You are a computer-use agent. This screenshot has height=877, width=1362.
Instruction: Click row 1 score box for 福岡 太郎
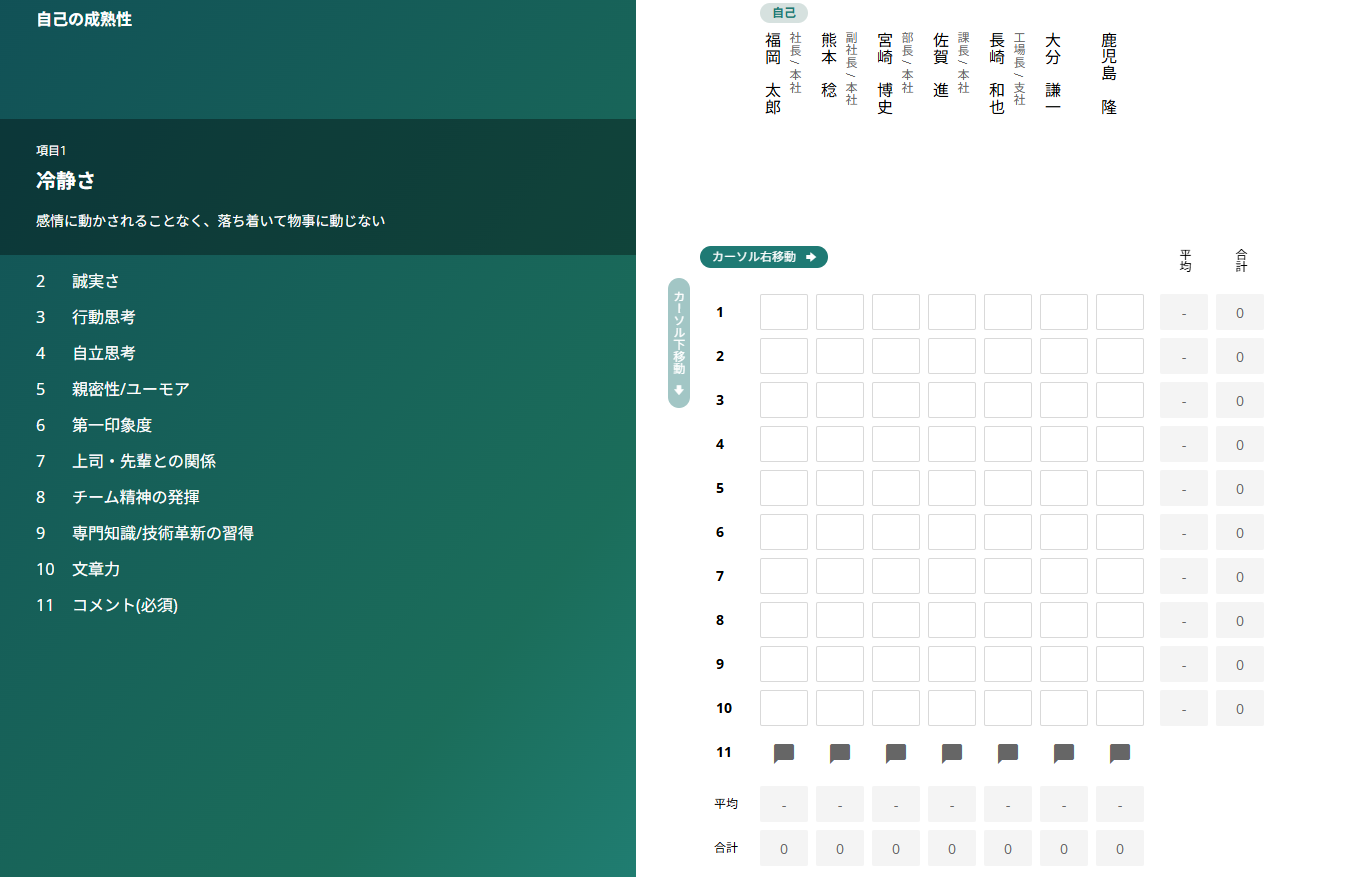click(784, 312)
